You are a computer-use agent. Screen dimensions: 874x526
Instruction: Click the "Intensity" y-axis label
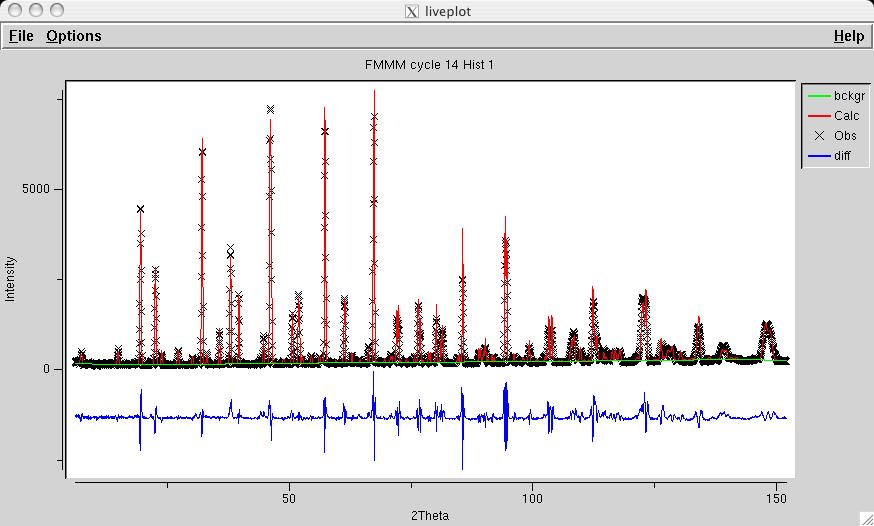click(x=11, y=279)
